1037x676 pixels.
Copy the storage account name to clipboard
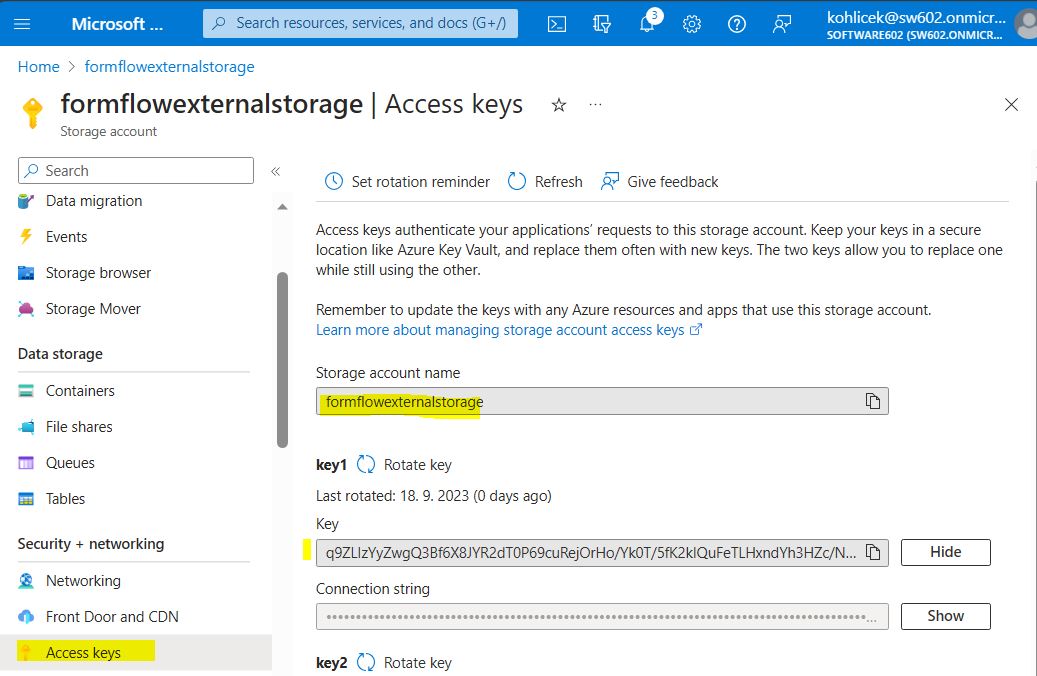(872, 401)
